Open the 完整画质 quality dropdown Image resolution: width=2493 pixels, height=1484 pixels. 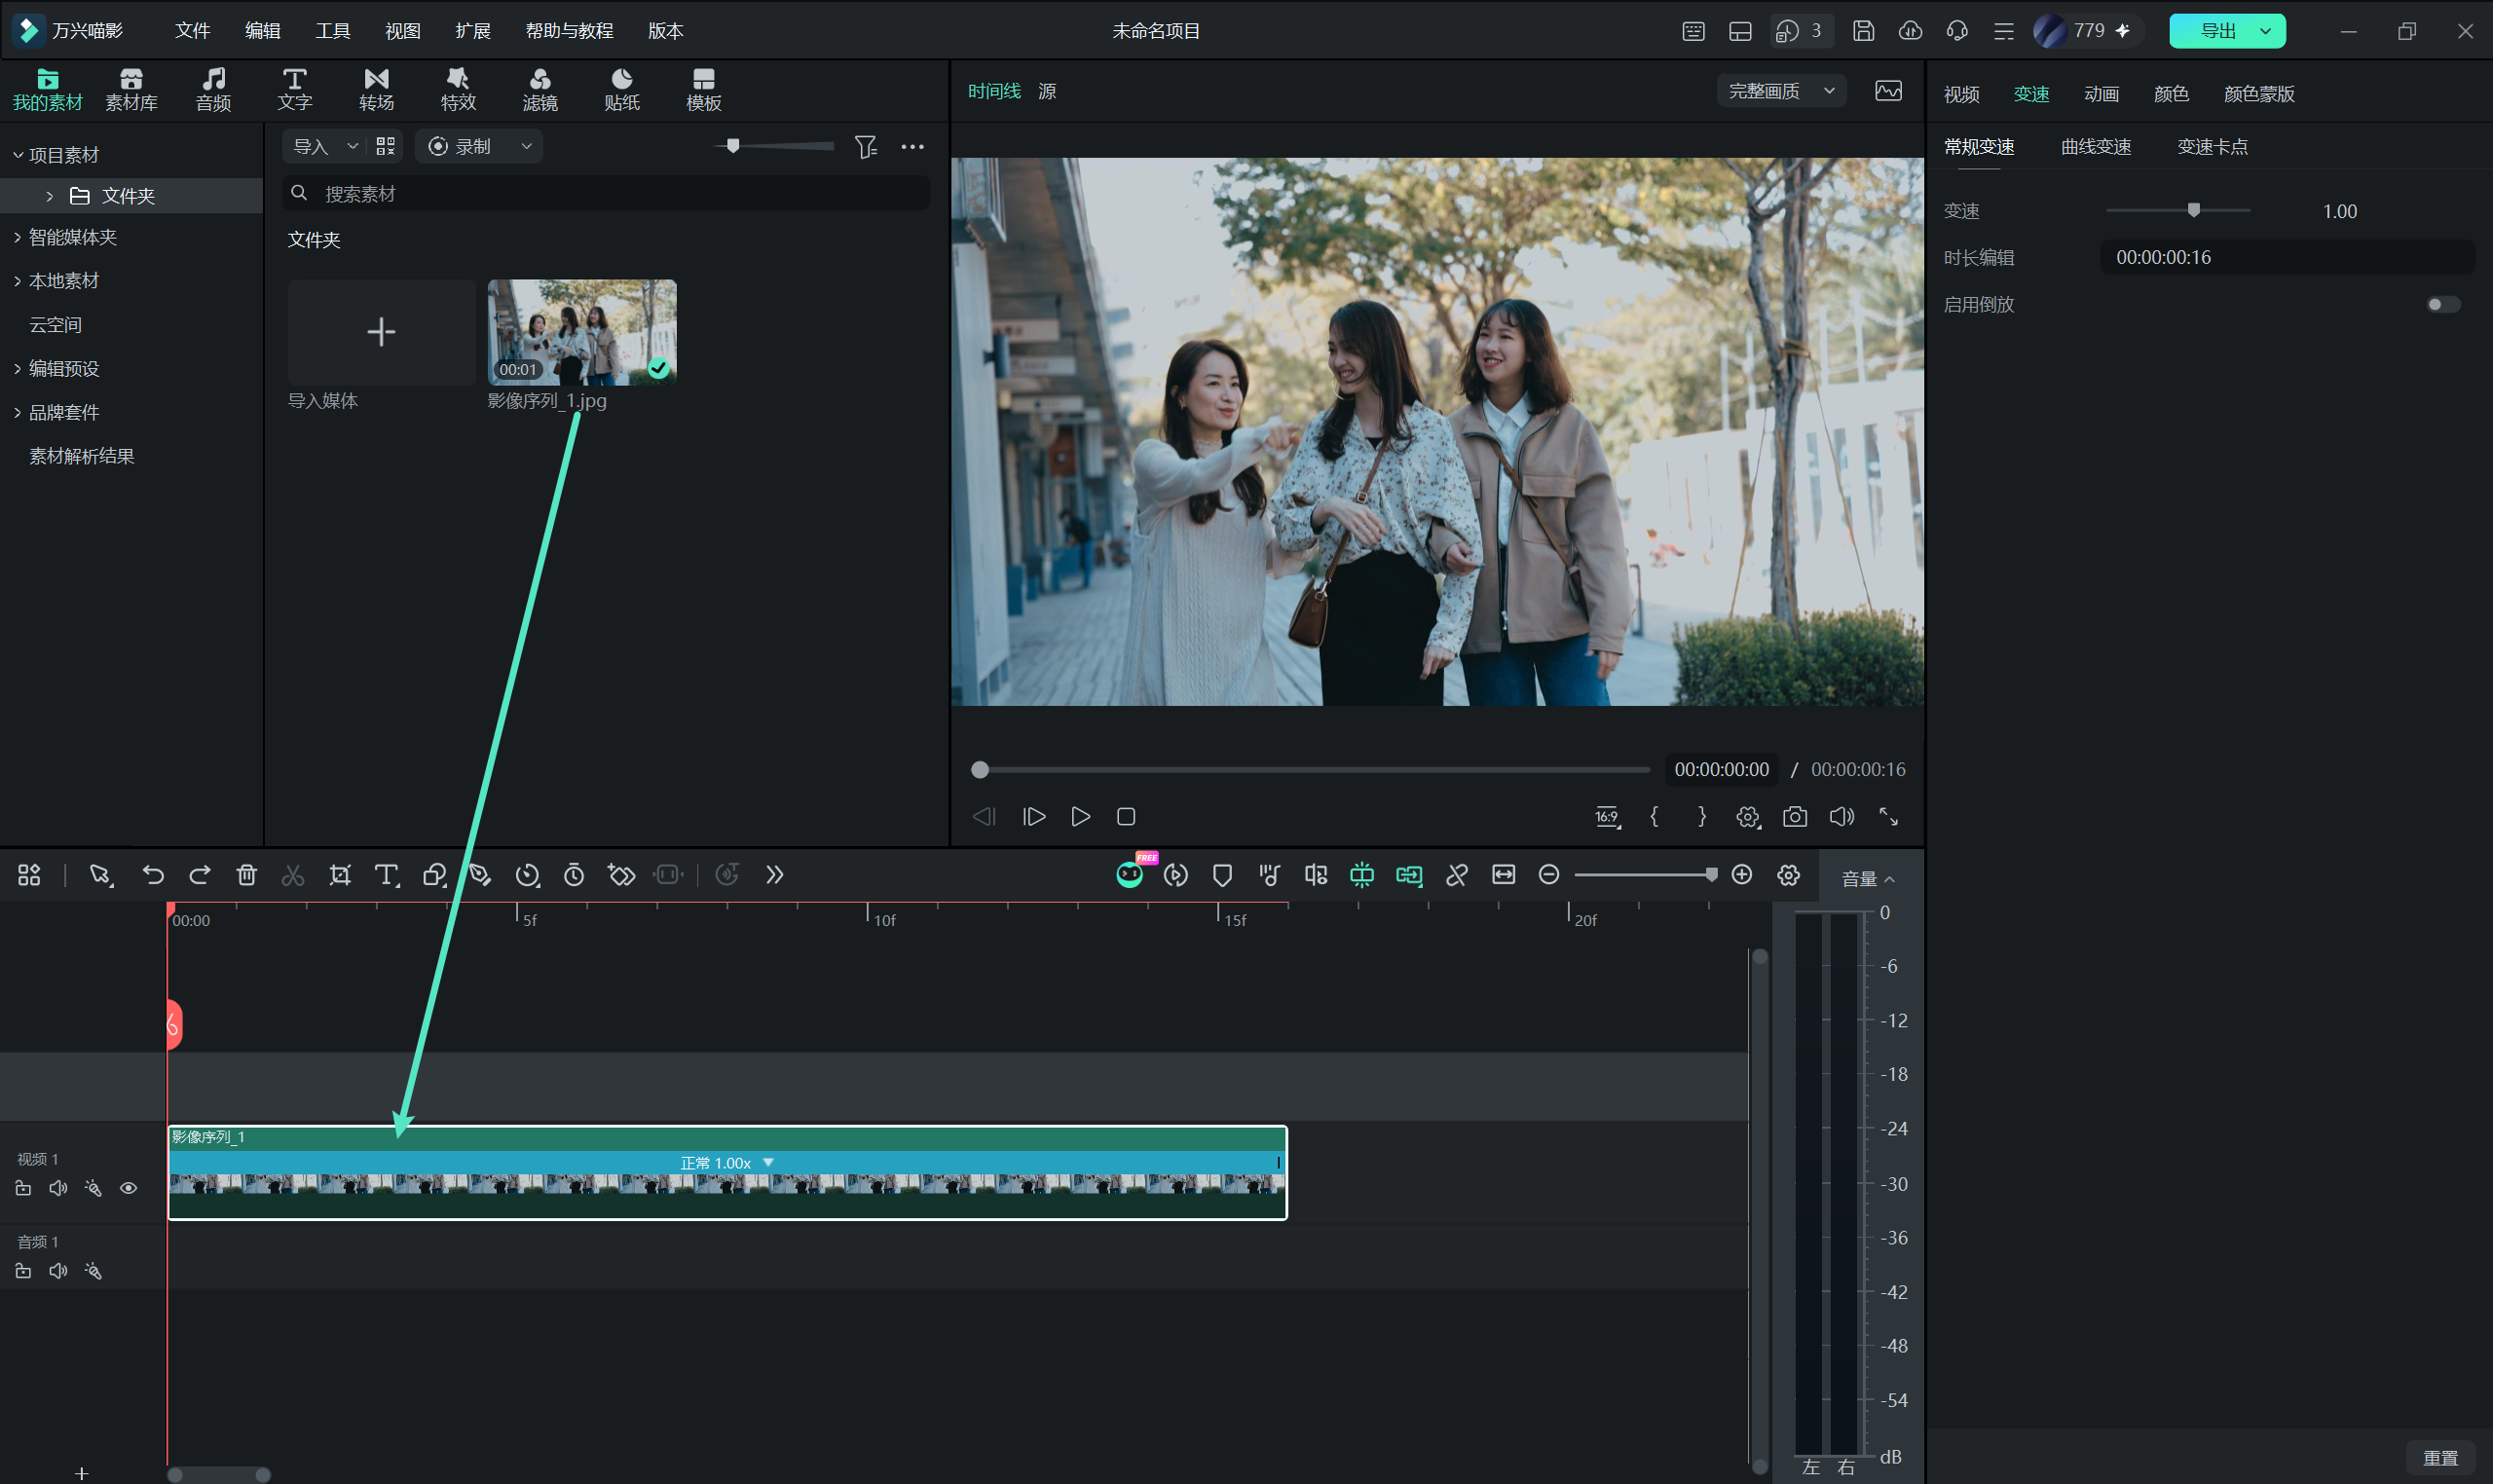point(1781,91)
